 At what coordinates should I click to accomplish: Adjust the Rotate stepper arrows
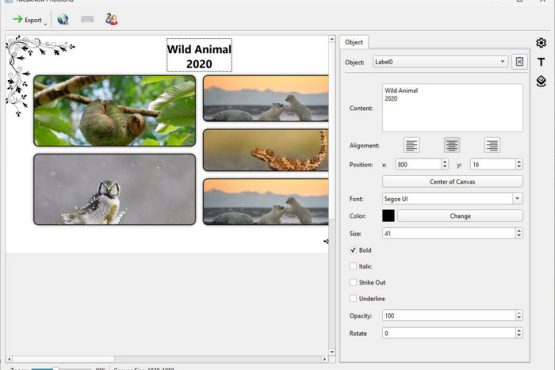click(519, 333)
